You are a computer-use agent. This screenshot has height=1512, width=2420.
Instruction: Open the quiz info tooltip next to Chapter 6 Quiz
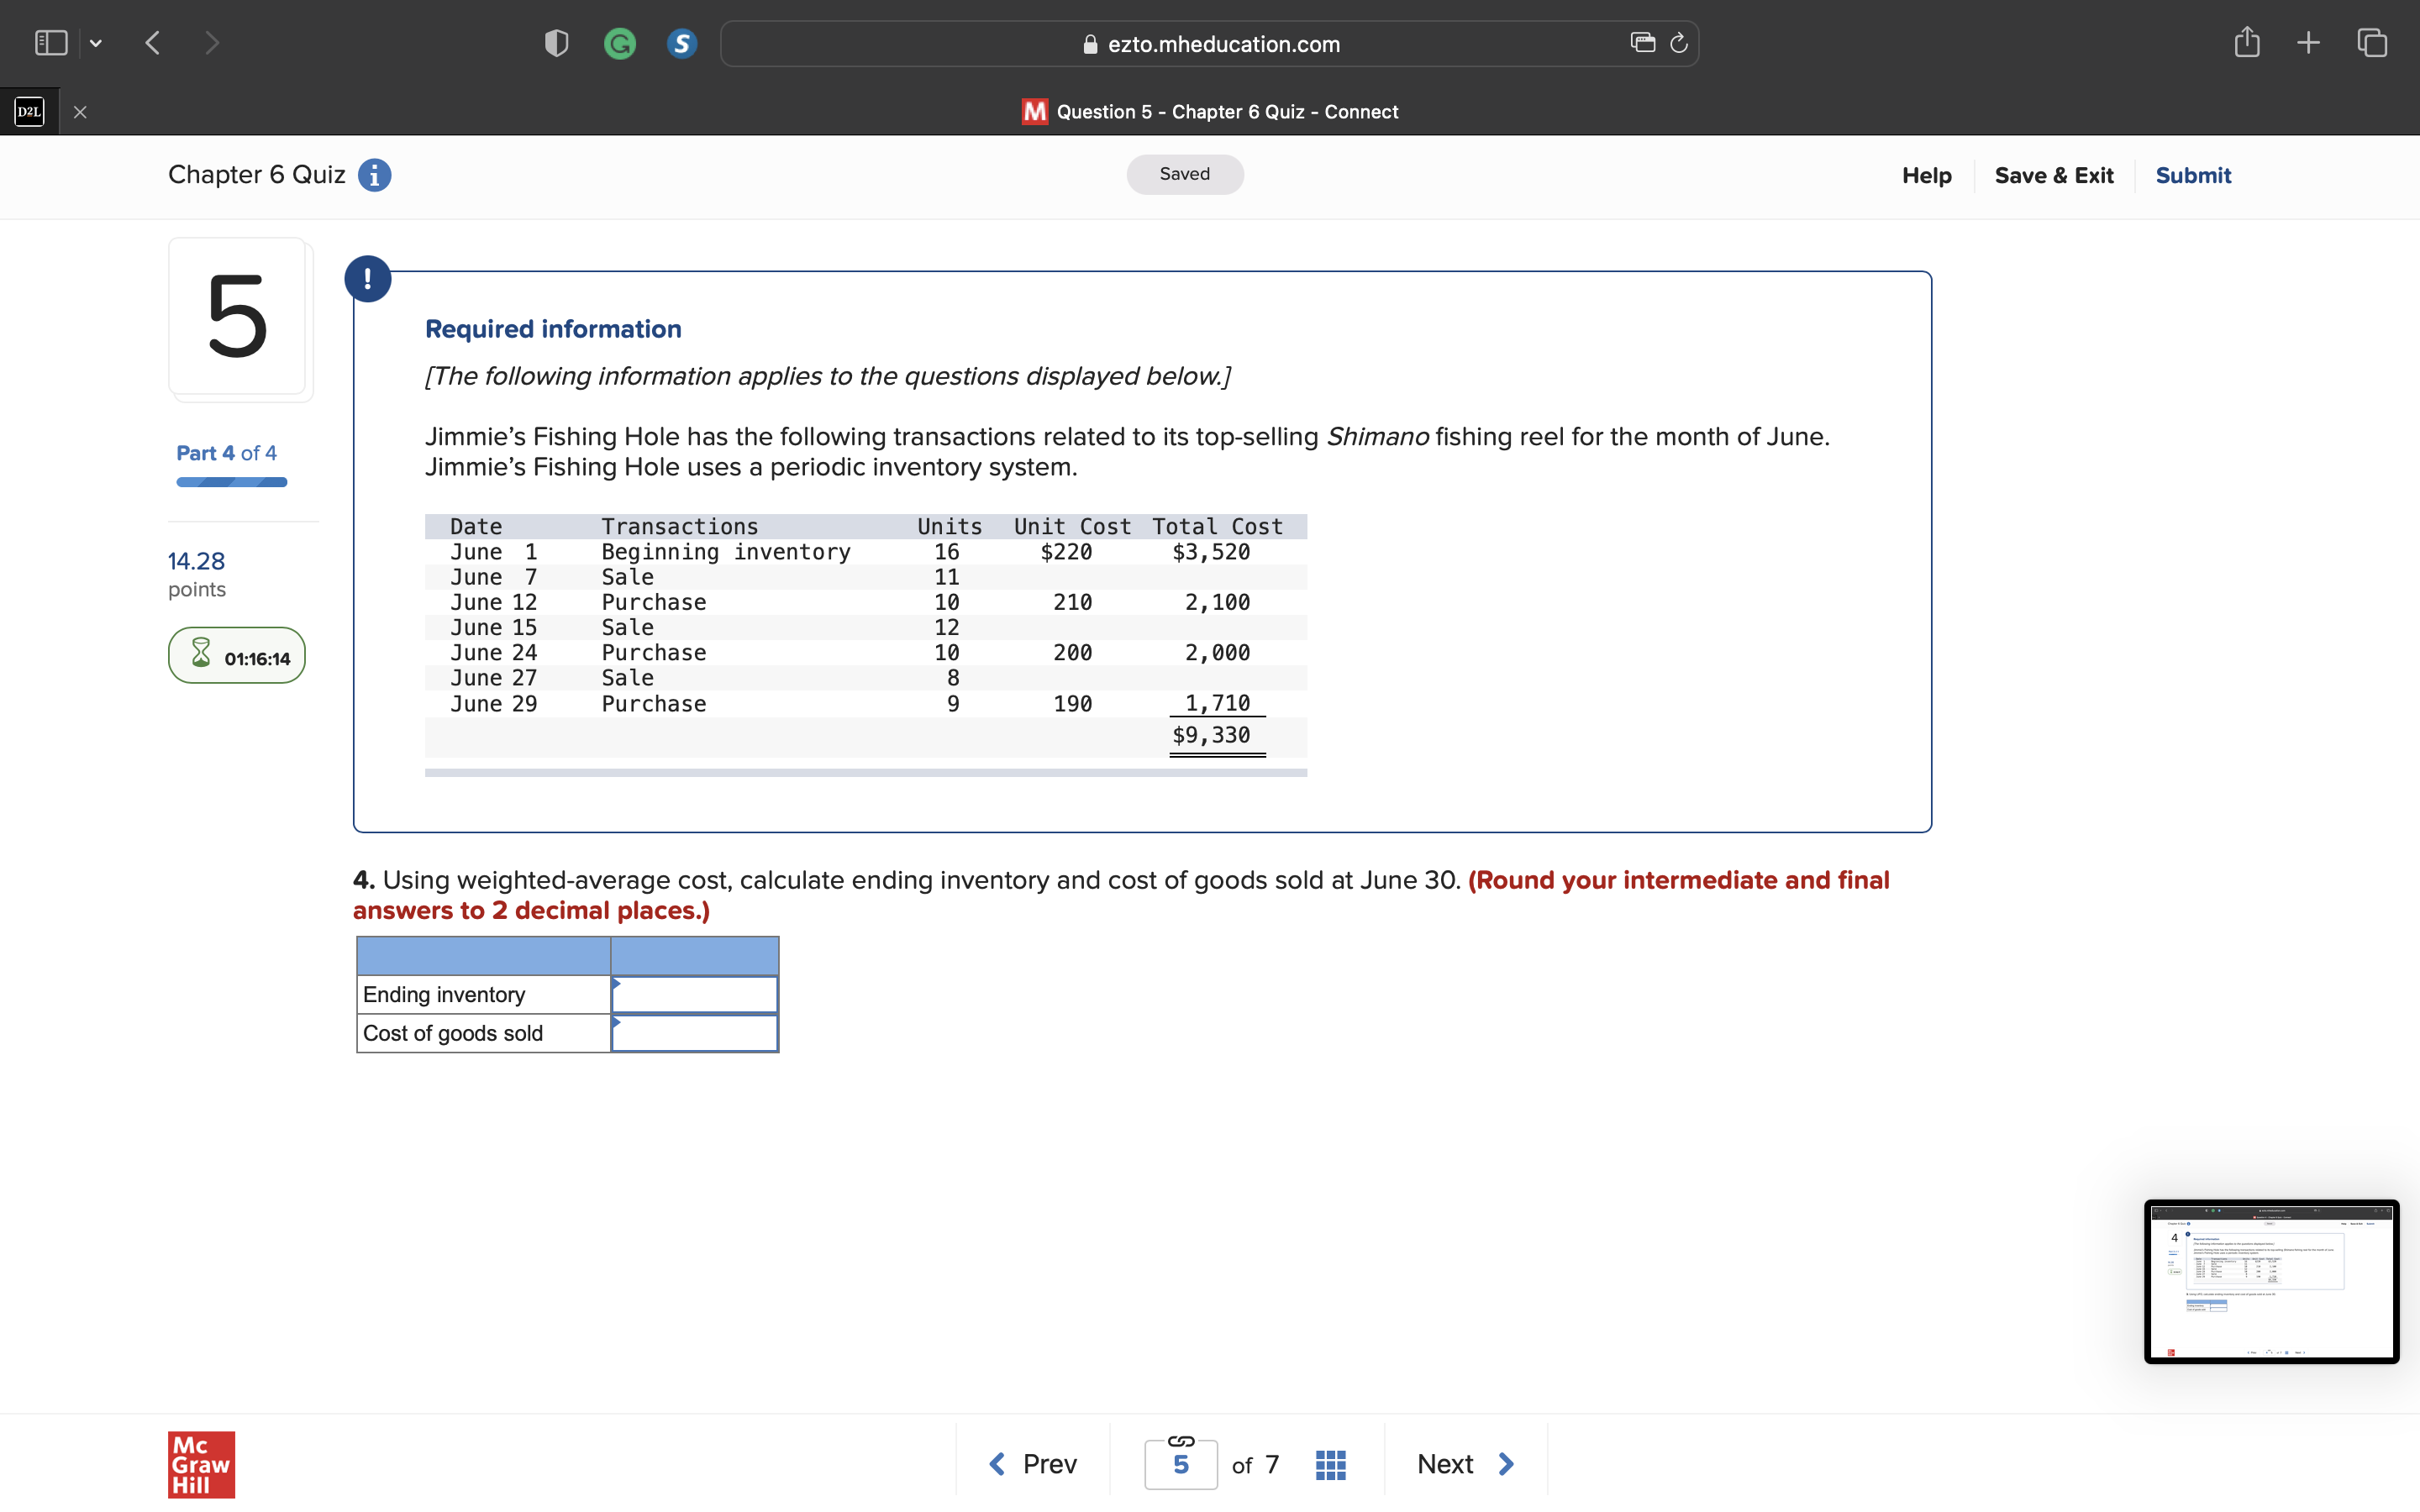(374, 175)
